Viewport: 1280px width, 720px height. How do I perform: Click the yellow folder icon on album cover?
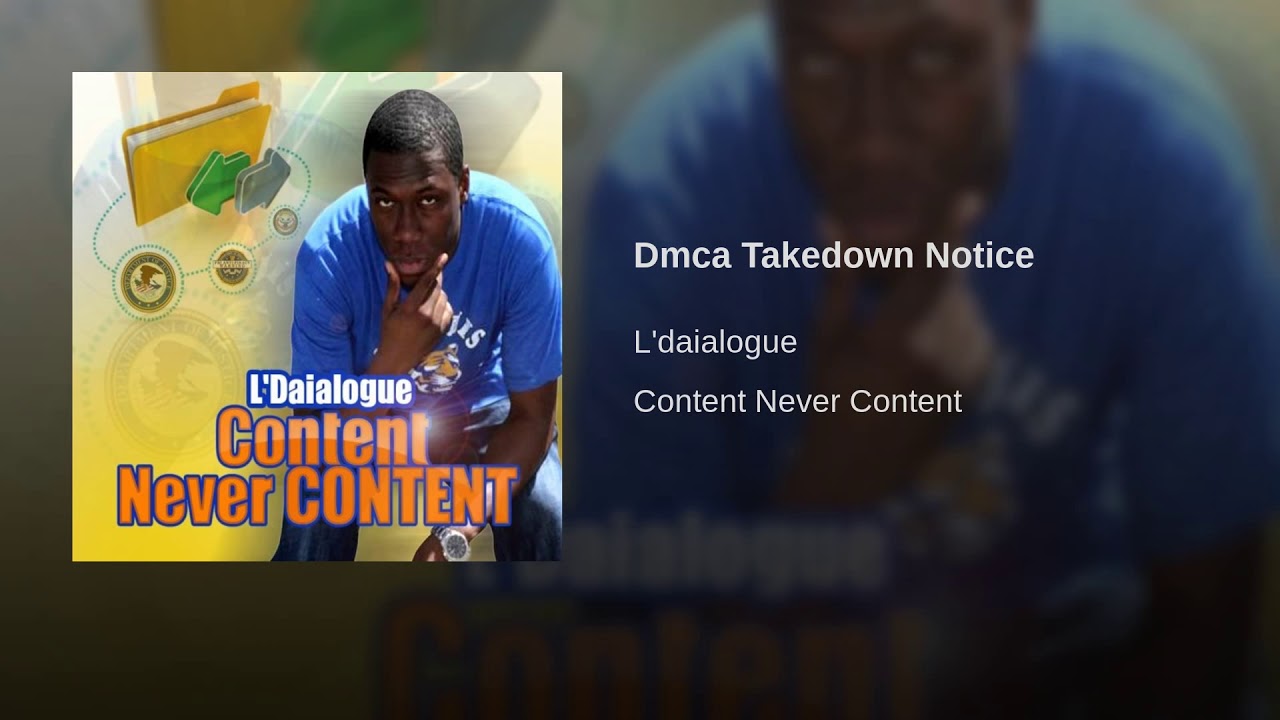point(197,153)
